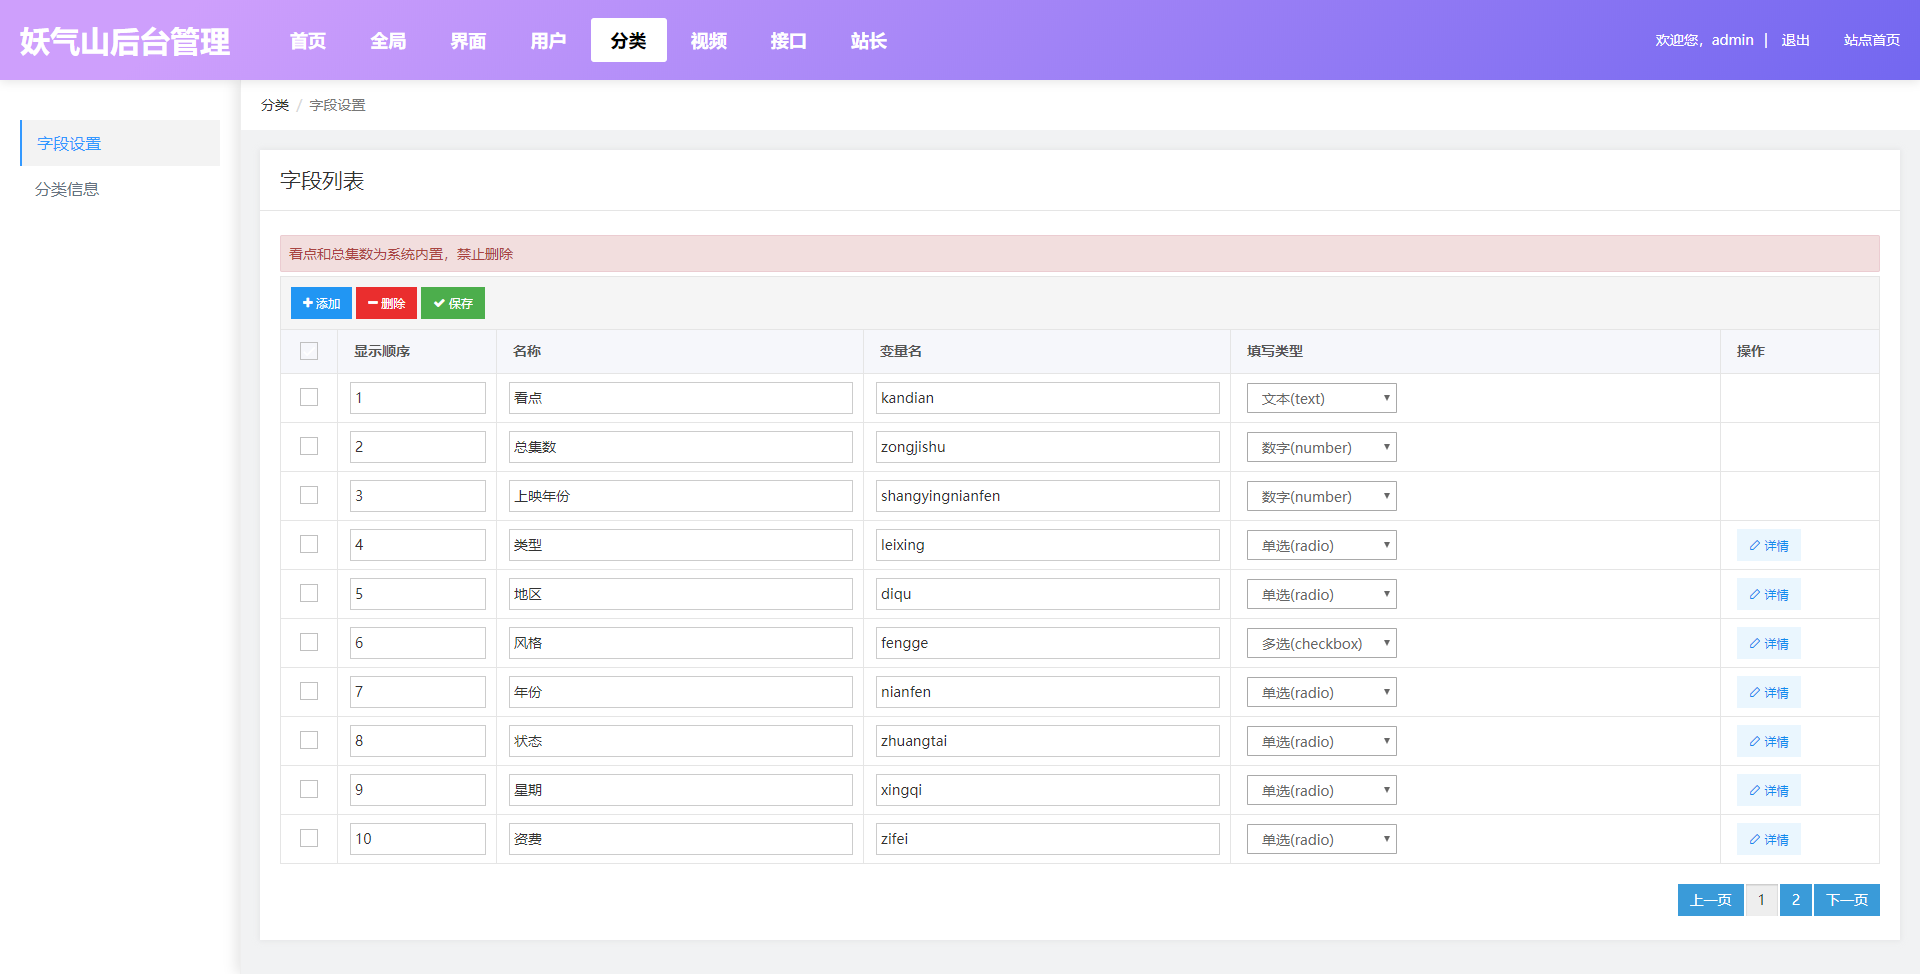Click the 退出 logout link
This screenshot has width=1920, height=974.
[1795, 40]
